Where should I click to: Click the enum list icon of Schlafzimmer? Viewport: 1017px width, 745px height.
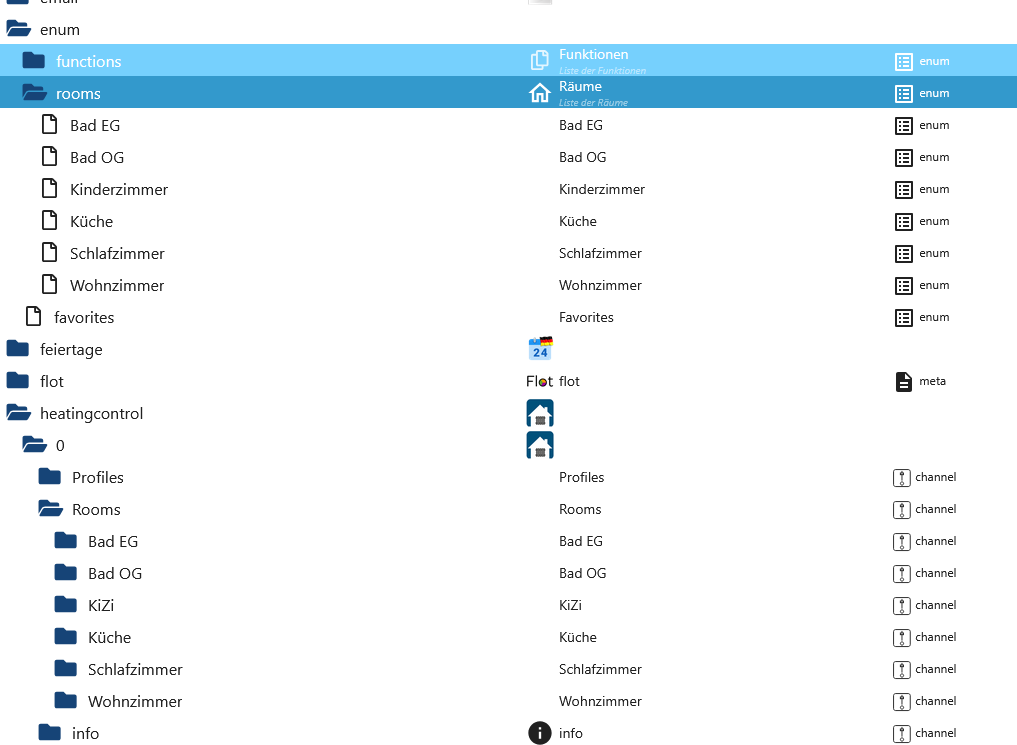pyautogui.click(x=903, y=254)
